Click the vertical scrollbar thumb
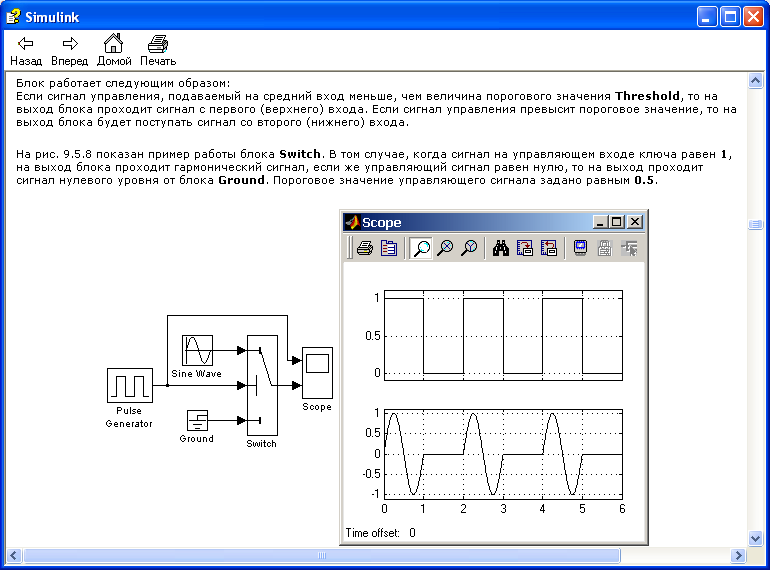770x570 pixels. click(756, 224)
